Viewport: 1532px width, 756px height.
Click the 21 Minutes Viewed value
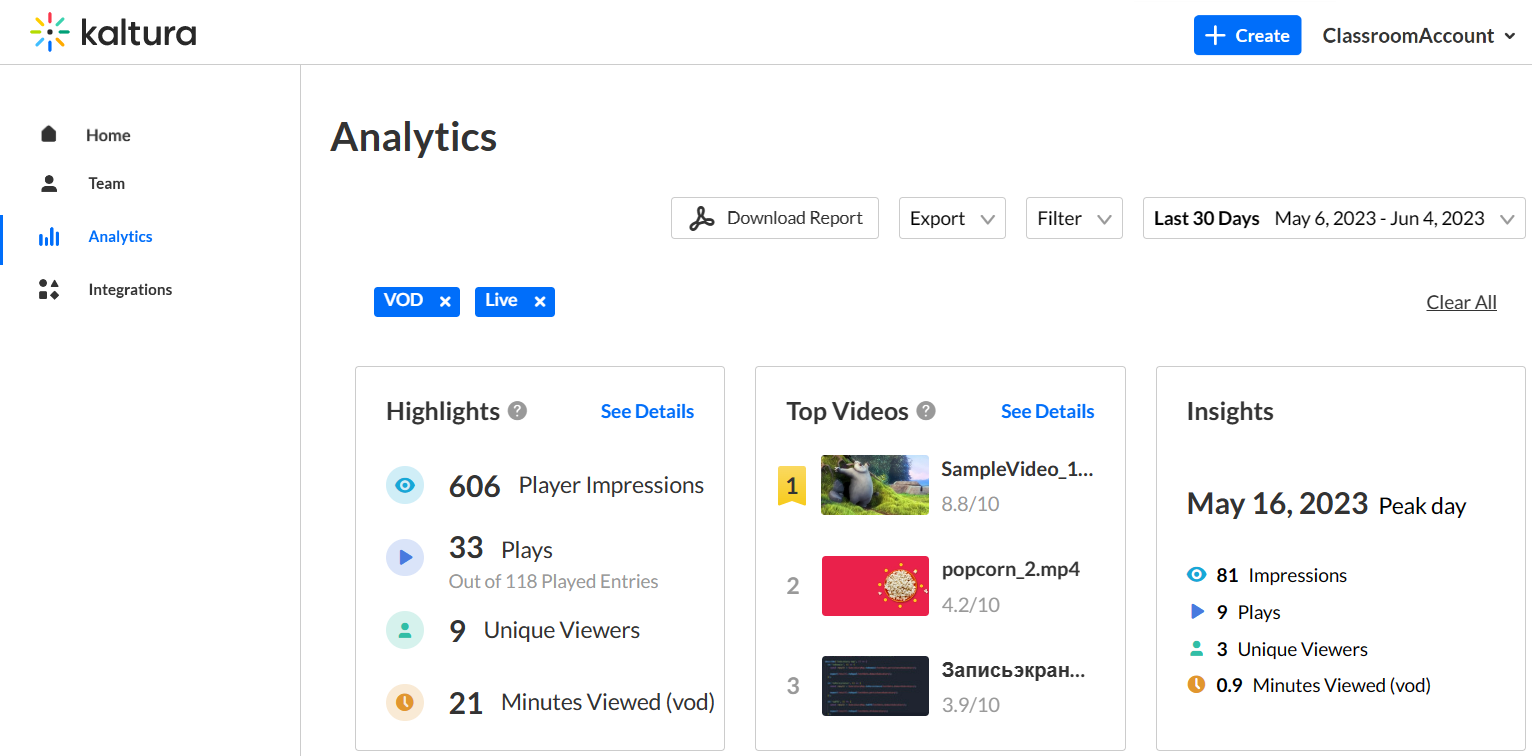pyautogui.click(x=466, y=704)
